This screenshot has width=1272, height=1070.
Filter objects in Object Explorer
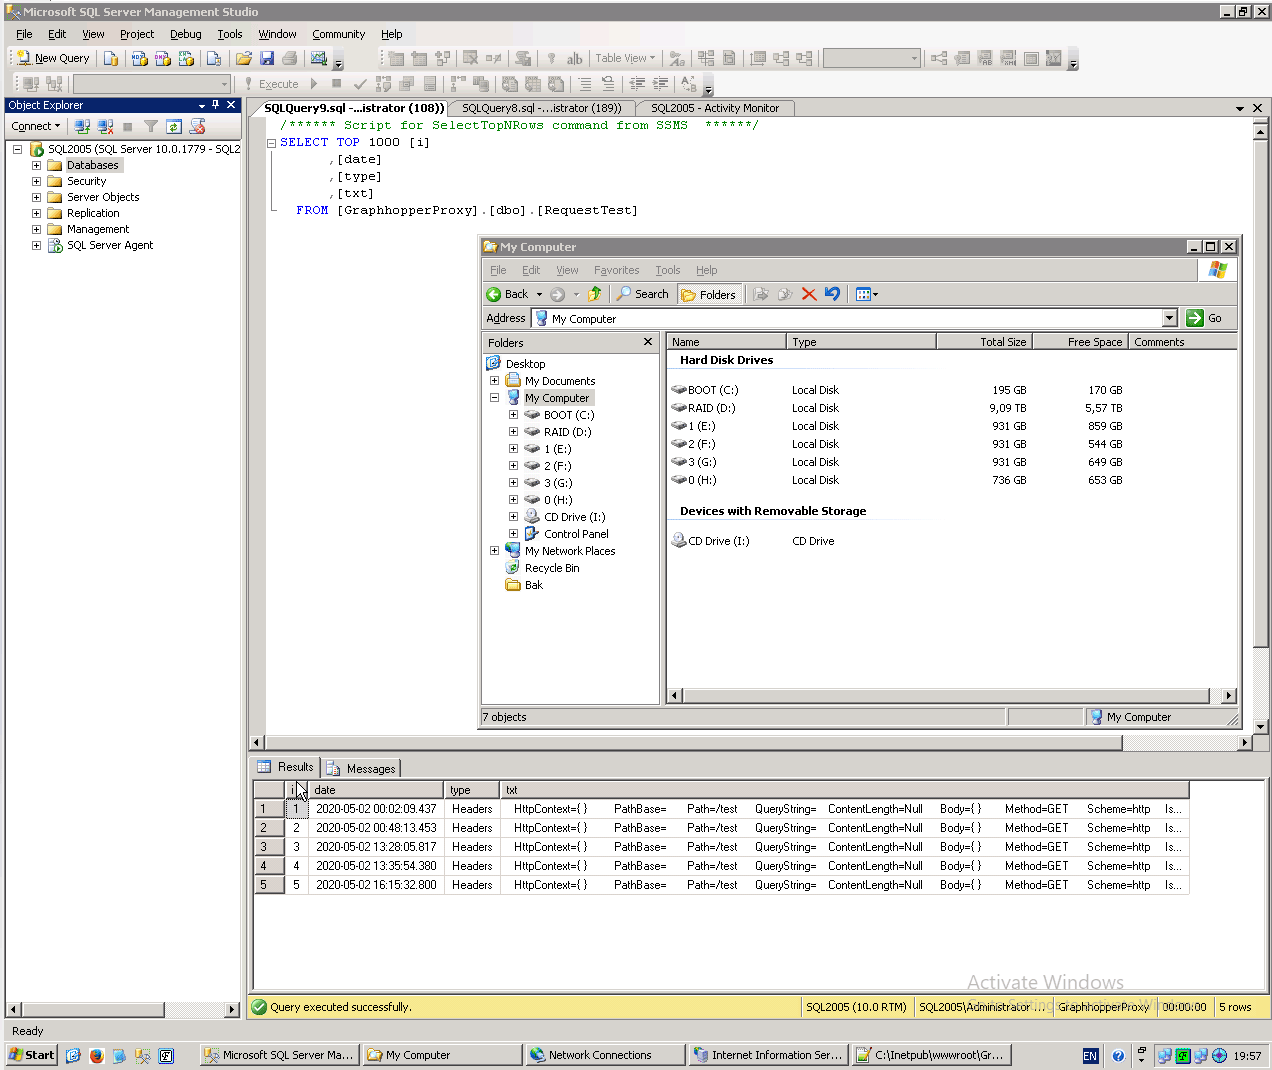pos(150,126)
